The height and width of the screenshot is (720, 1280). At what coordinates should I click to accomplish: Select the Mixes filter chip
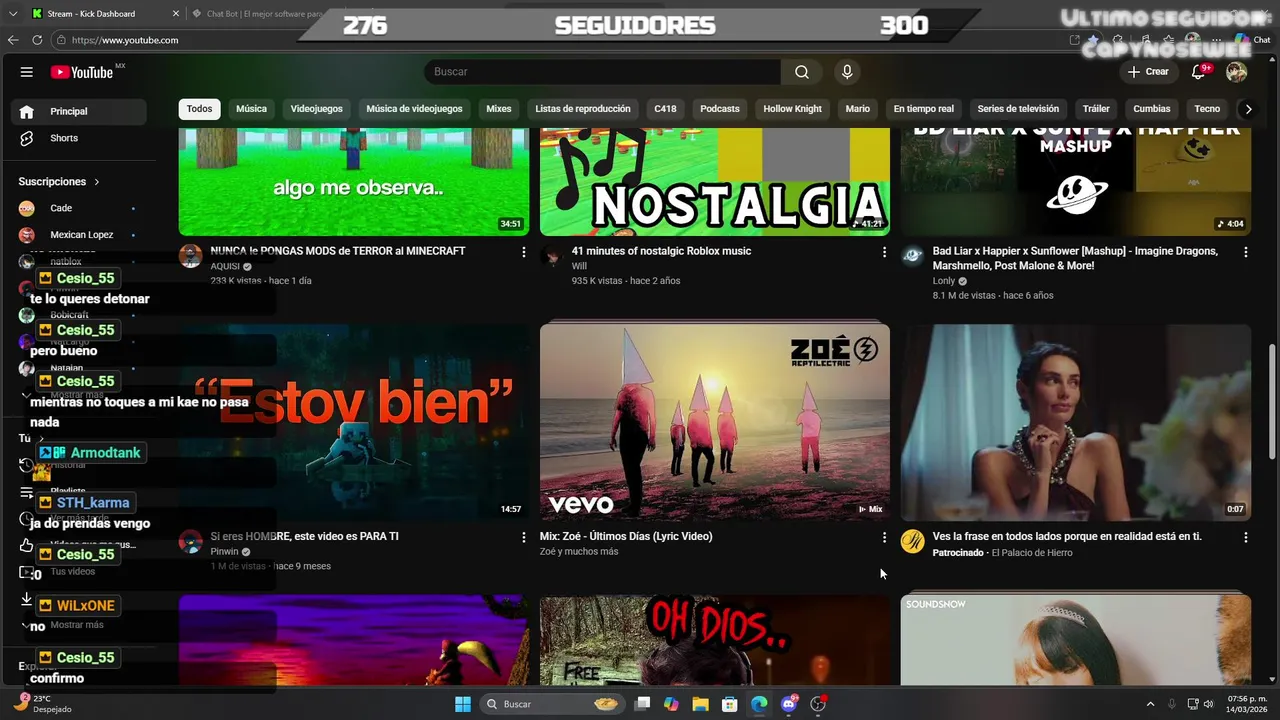coord(498,109)
